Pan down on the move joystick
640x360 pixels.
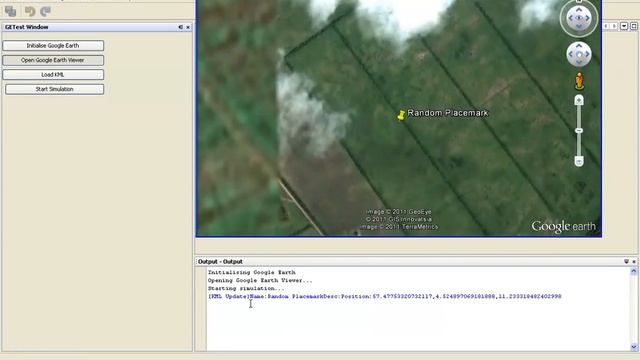pyautogui.click(x=579, y=62)
